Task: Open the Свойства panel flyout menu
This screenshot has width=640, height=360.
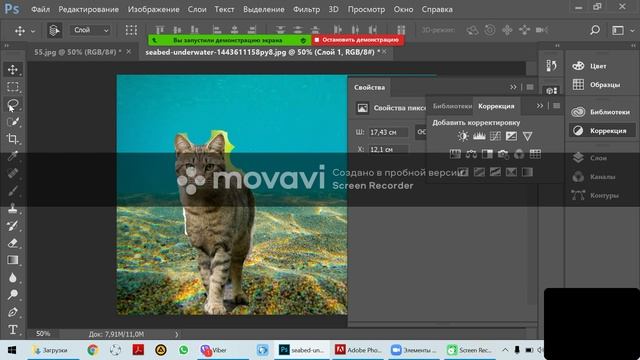Action: (530, 87)
